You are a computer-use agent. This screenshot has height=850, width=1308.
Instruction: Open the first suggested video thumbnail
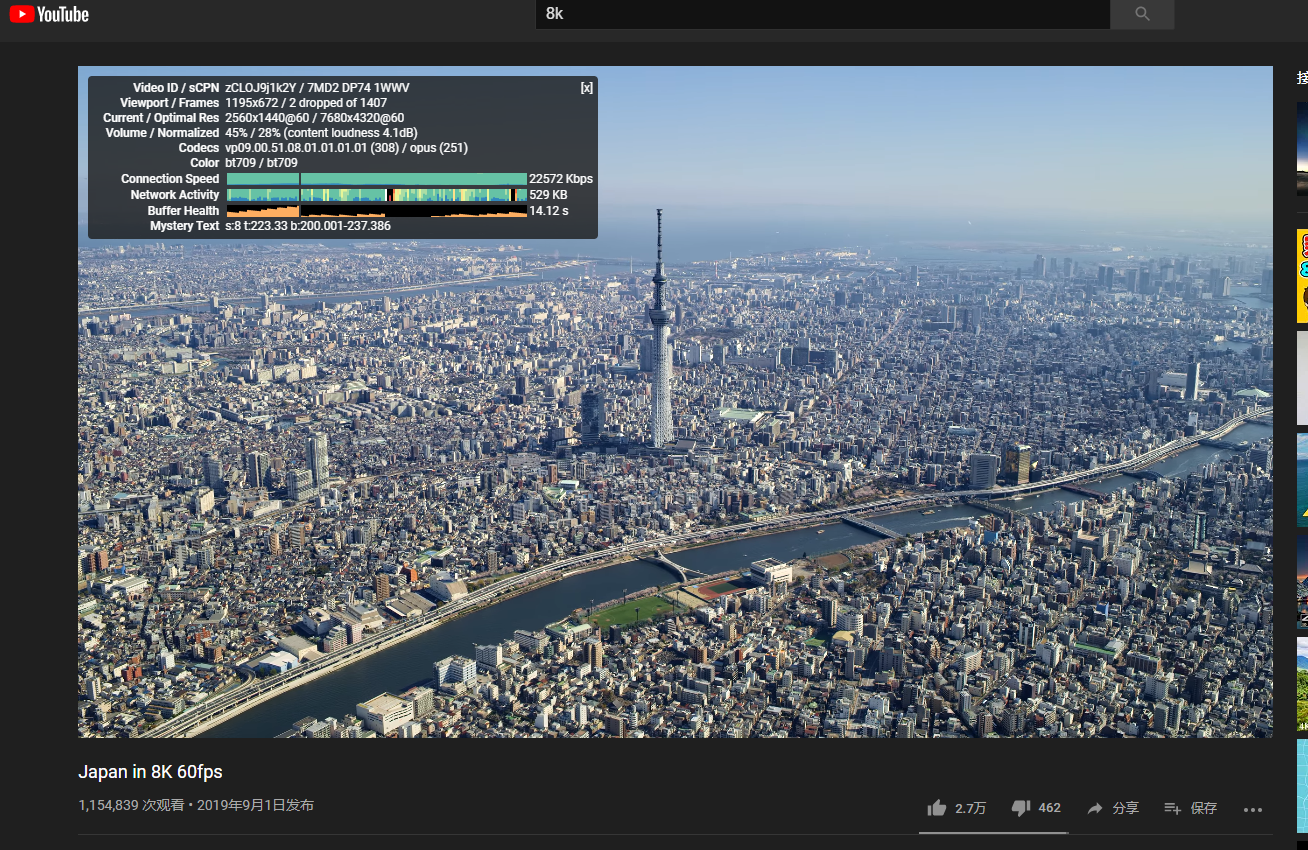pos(1302,148)
